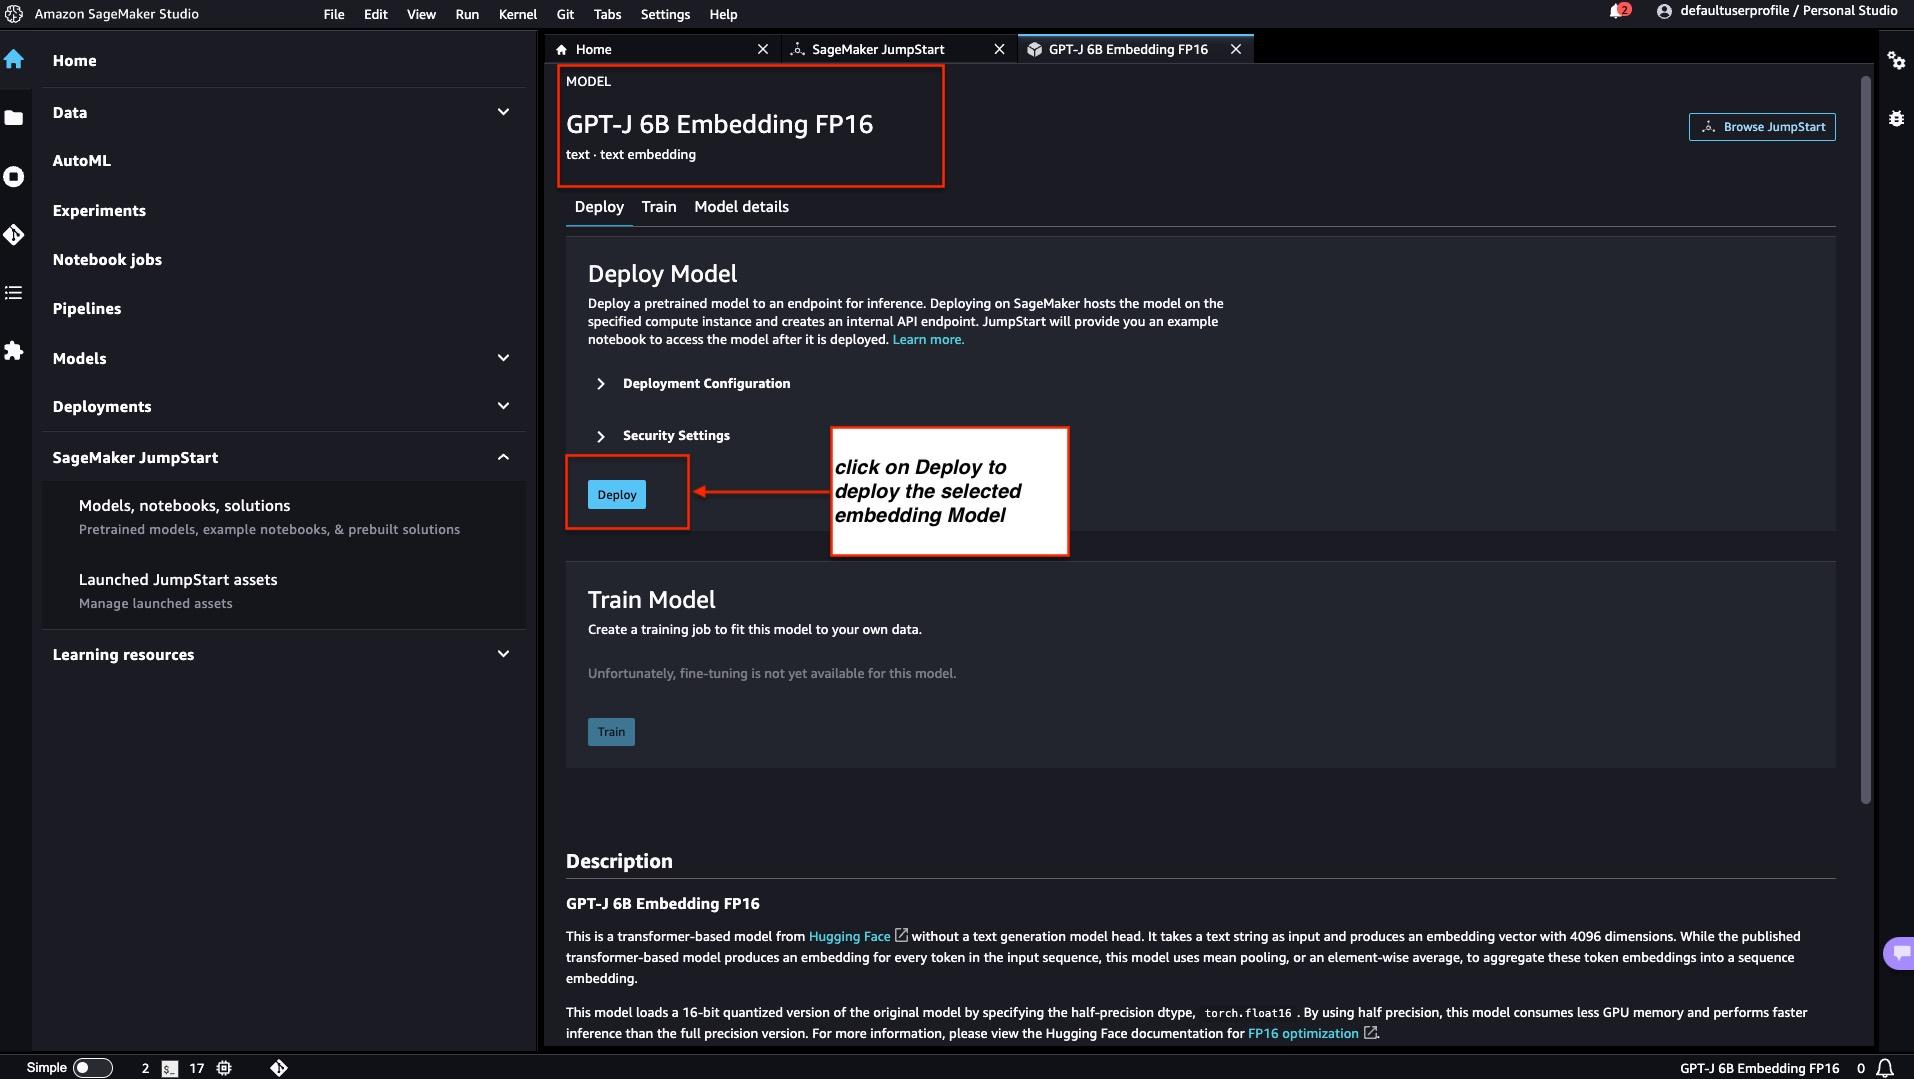
Task: Click the blue Deploy button
Action: point(617,494)
